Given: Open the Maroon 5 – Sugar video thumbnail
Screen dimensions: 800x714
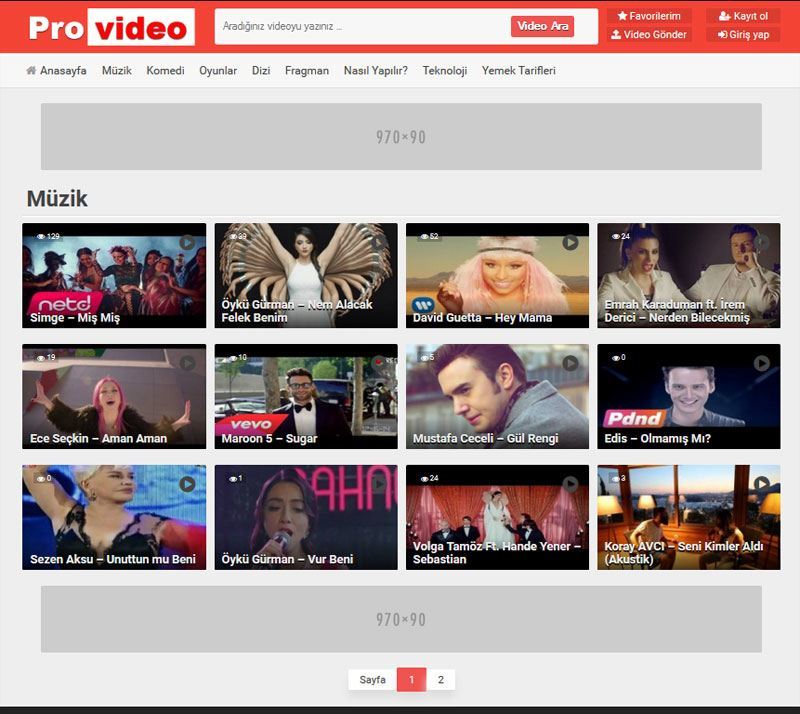Looking at the screenshot, I should click(306, 397).
